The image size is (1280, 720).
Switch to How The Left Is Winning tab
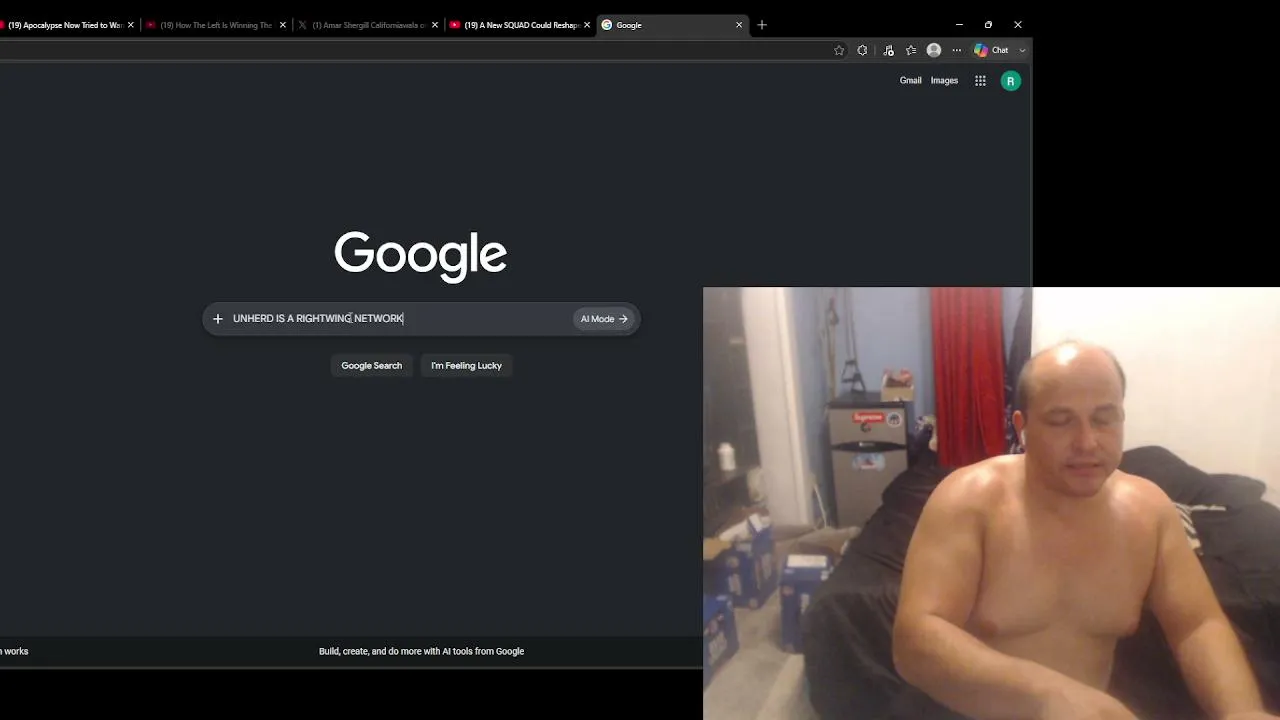pos(216,25)
